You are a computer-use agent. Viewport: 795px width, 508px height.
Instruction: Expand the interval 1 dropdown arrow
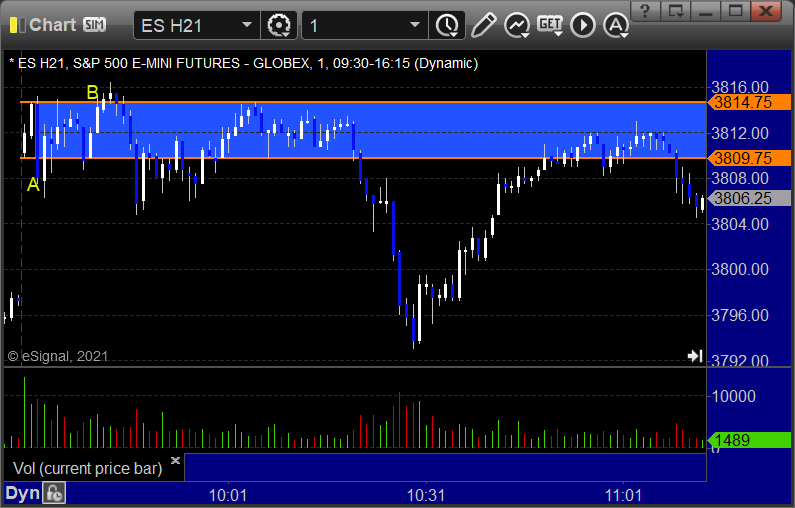[415, 25]
